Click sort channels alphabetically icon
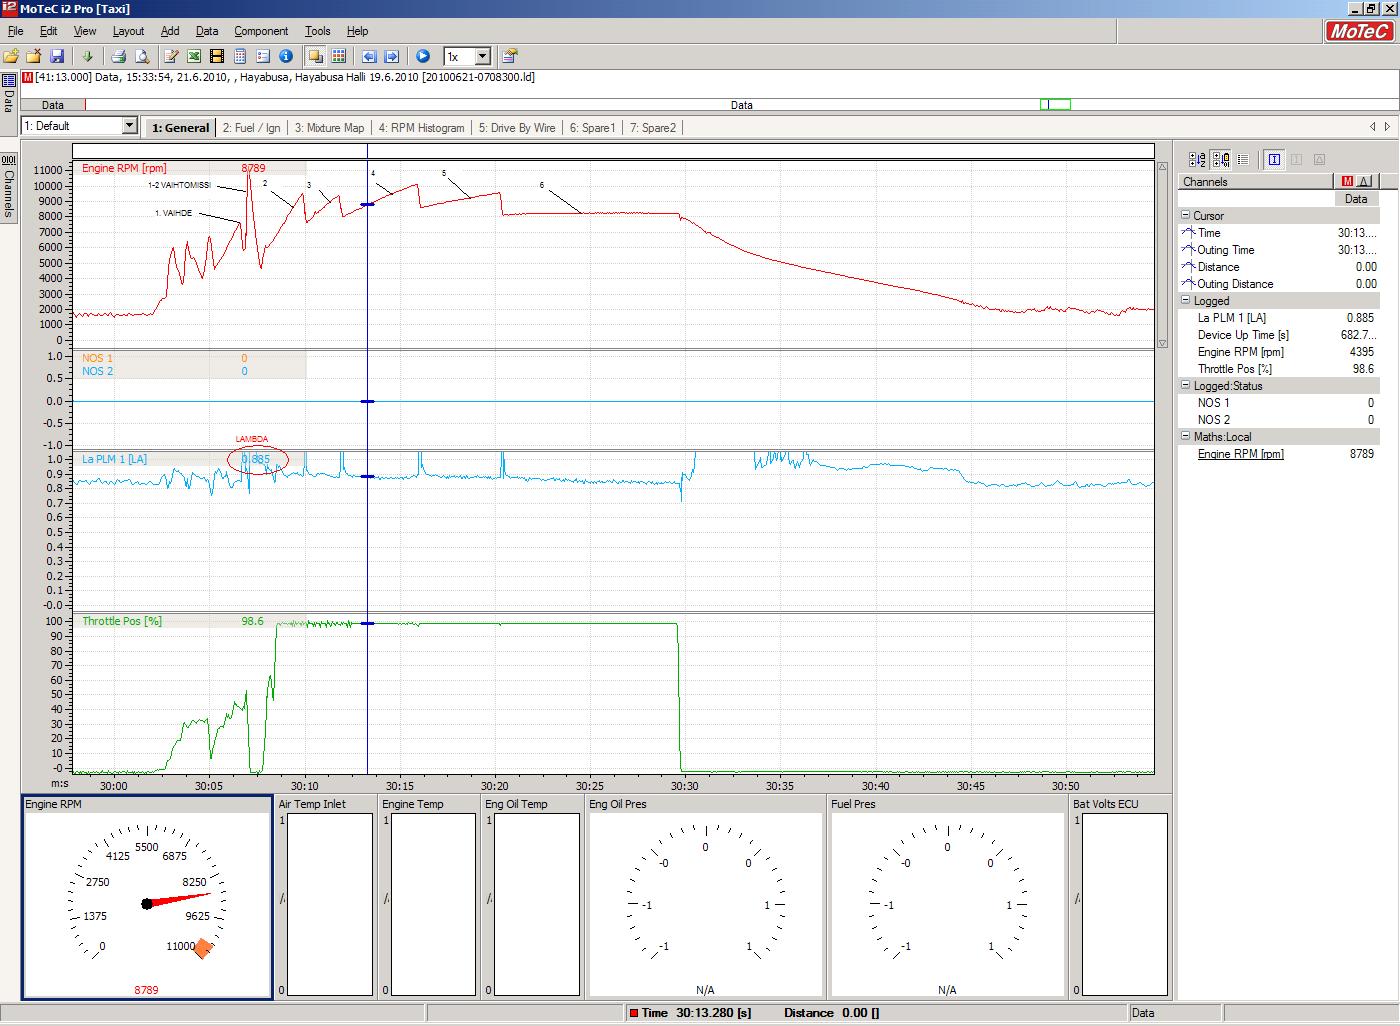This screenshot has height=1026, width=1400. [x=1196, y=159]
